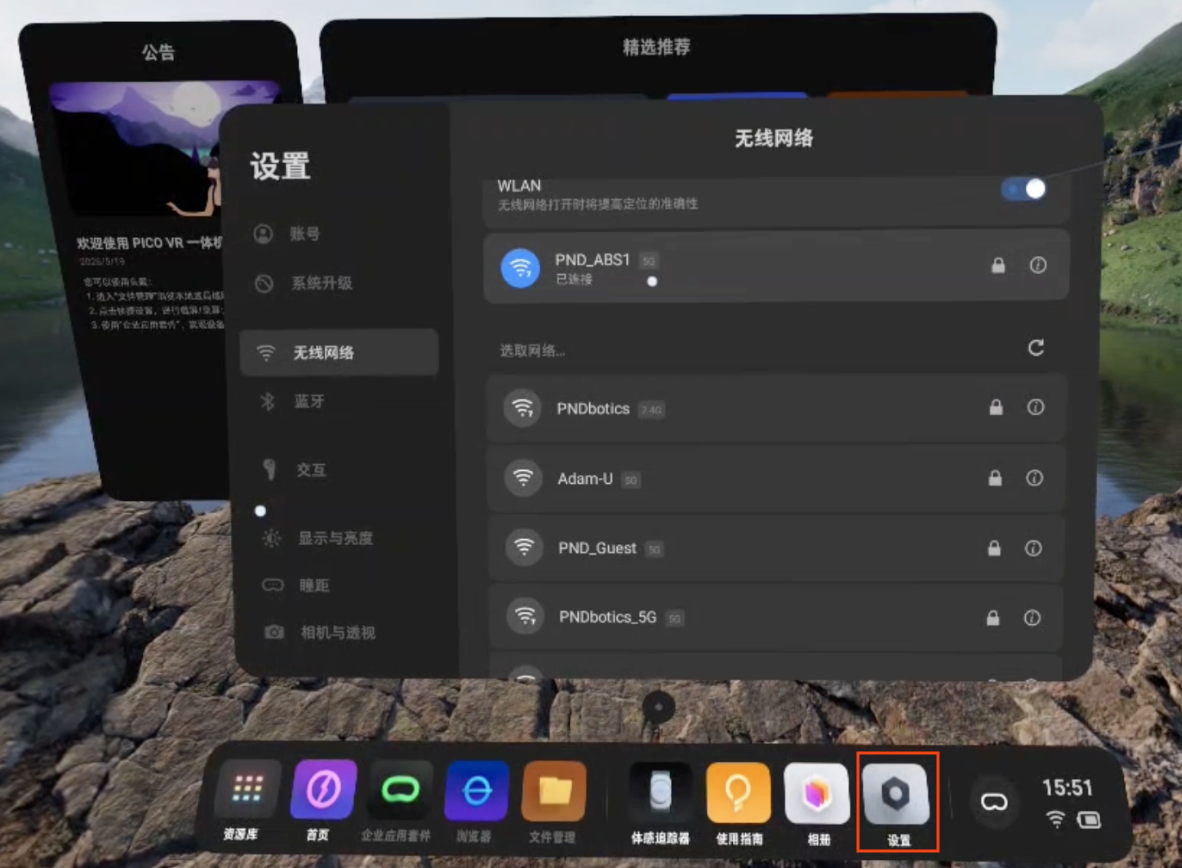This screenshot has height=868, width=1182.
Task: Refresh the available network list
Action: point(1036,348)
